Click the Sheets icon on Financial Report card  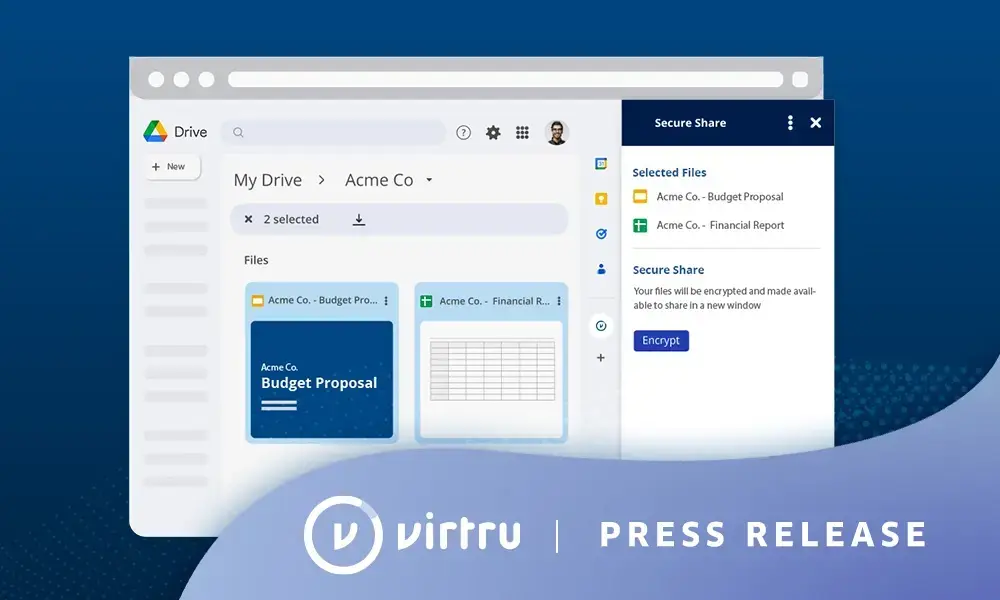[426, 301]
